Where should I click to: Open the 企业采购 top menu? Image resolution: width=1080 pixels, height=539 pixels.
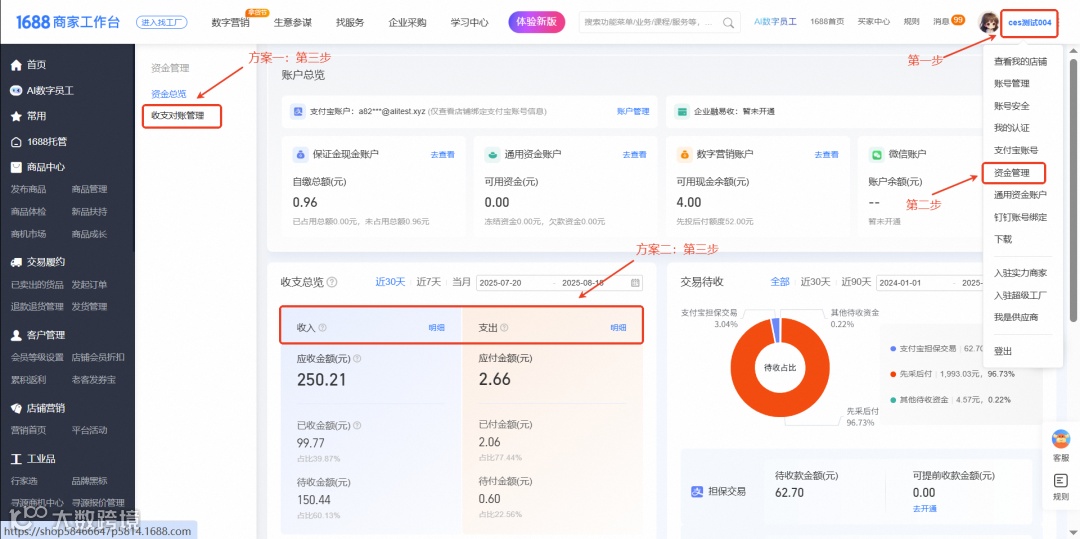click(407, 23)
